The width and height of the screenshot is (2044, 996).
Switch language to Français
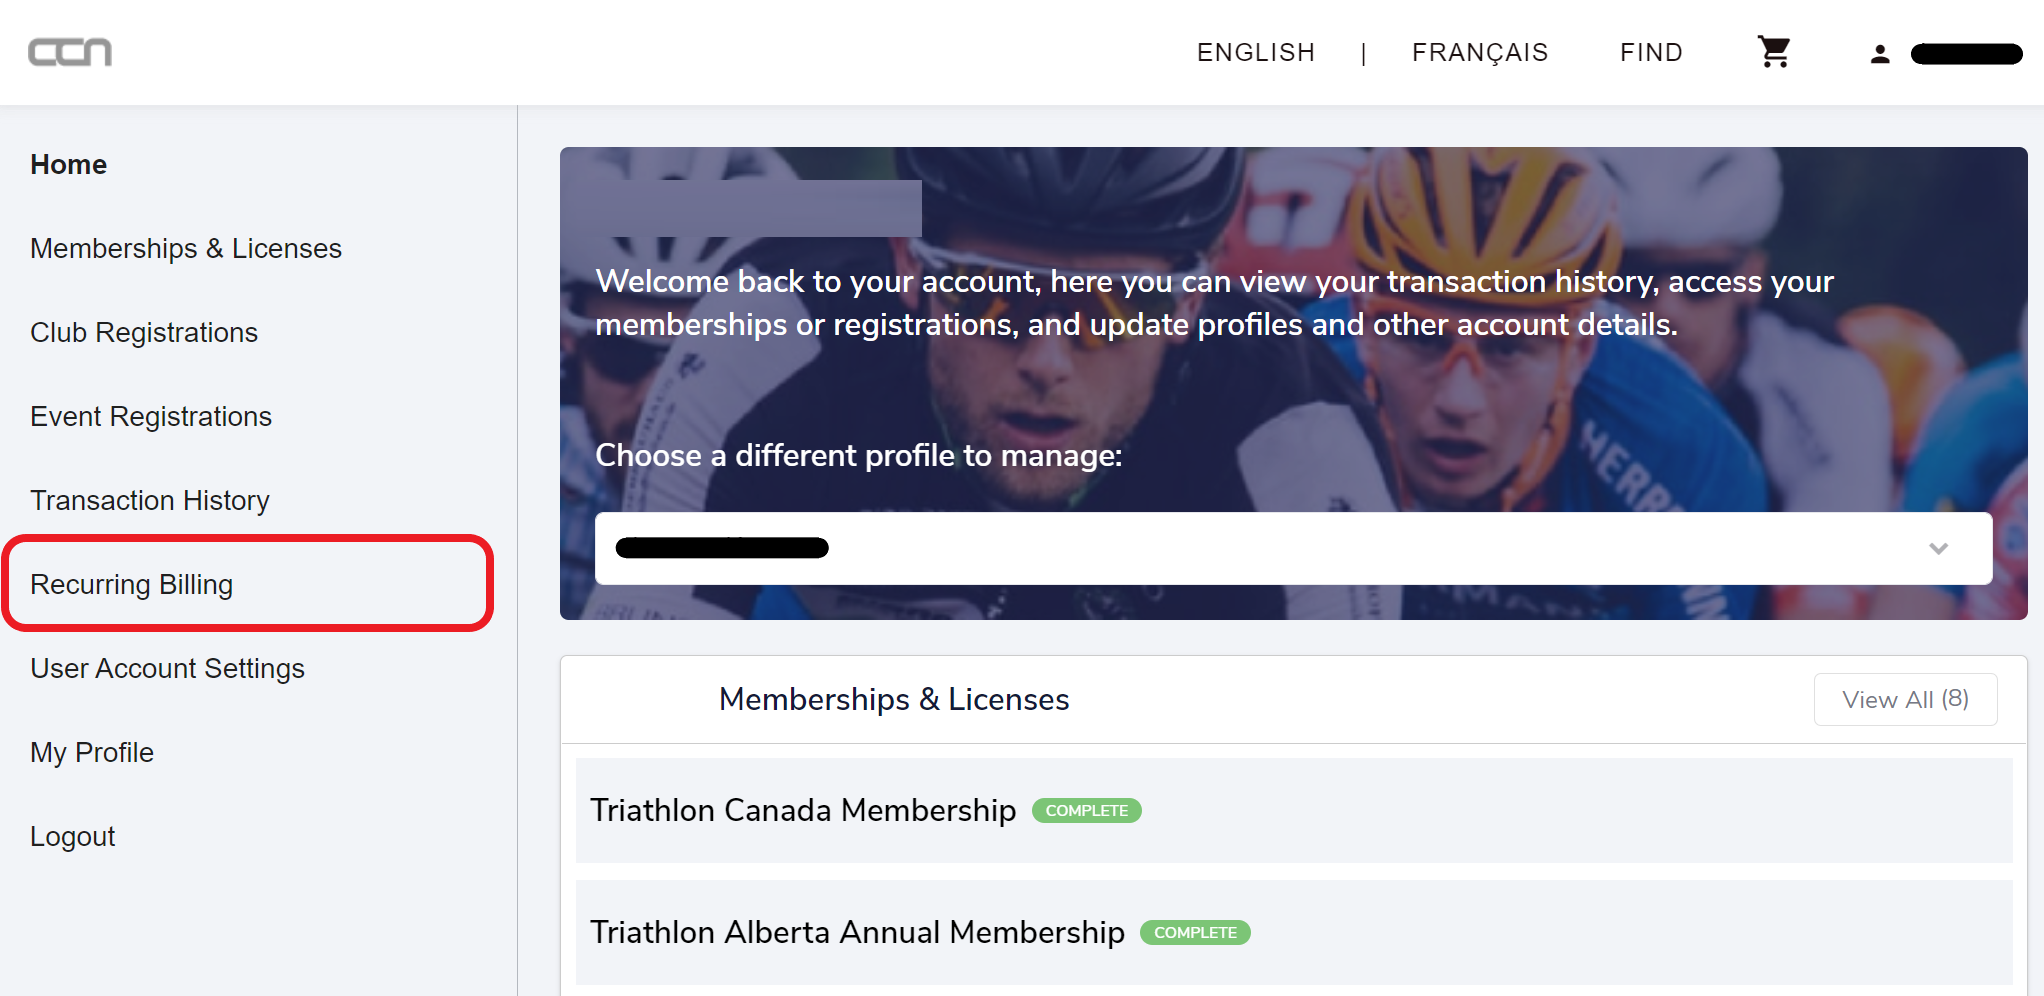pos(1479,52)
